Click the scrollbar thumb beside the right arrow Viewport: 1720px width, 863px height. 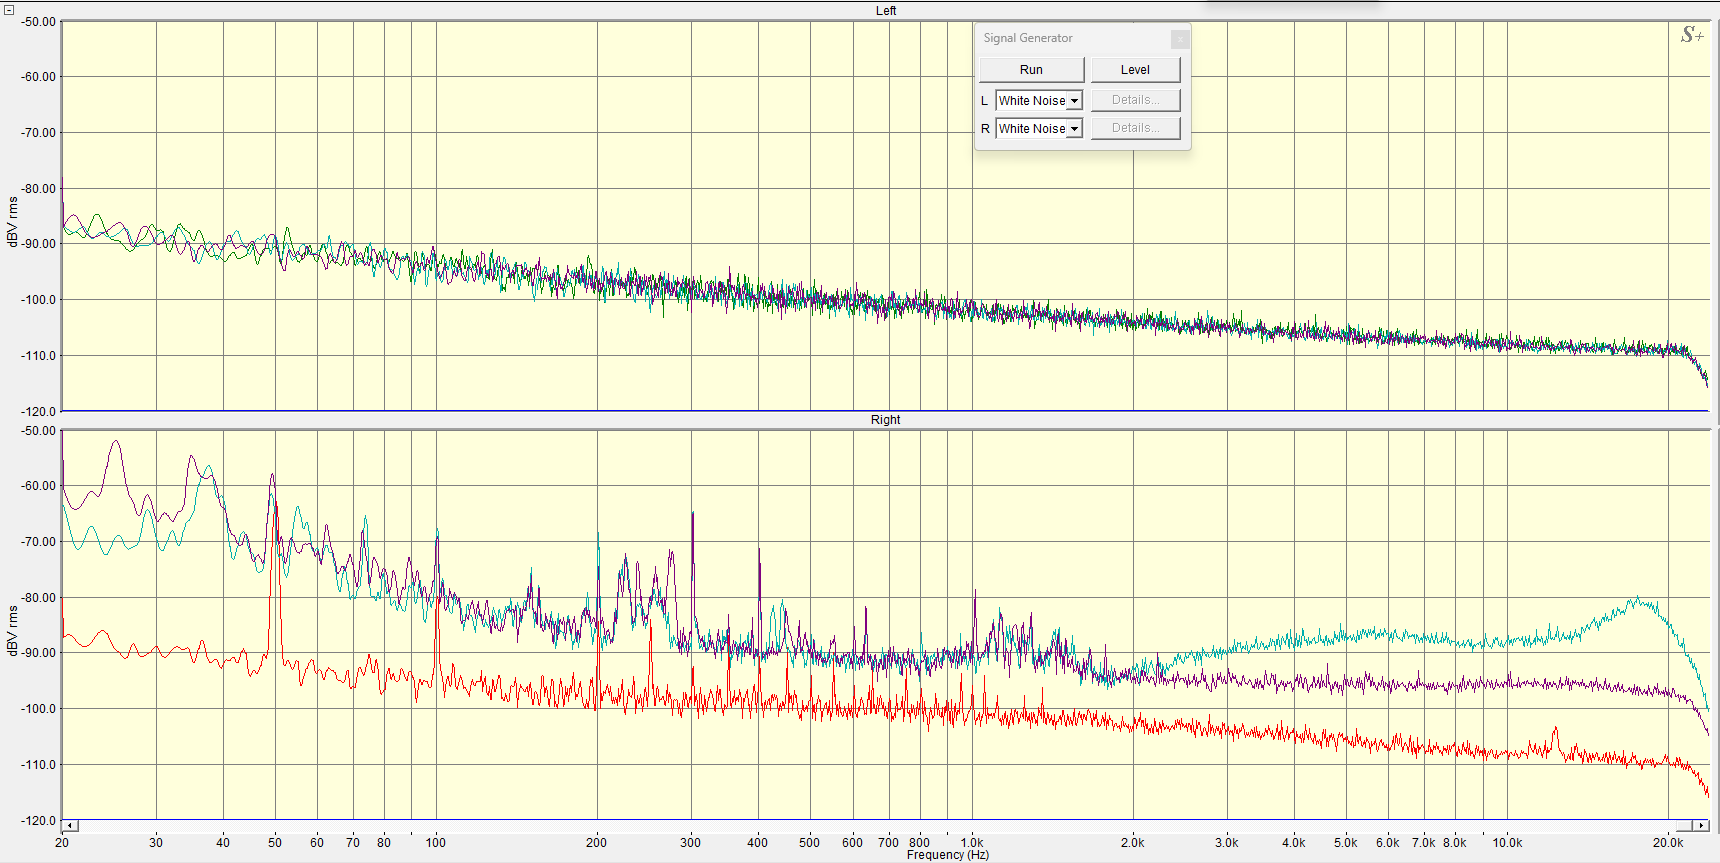pyautogui.click(x=1685, y=826)
